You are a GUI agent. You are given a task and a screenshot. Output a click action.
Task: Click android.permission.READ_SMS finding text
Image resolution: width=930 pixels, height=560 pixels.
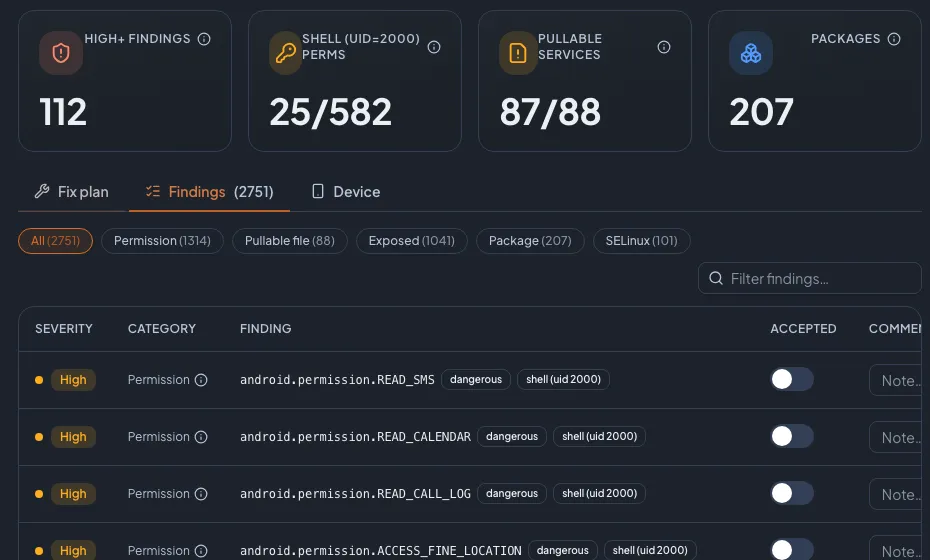(337, 380)
